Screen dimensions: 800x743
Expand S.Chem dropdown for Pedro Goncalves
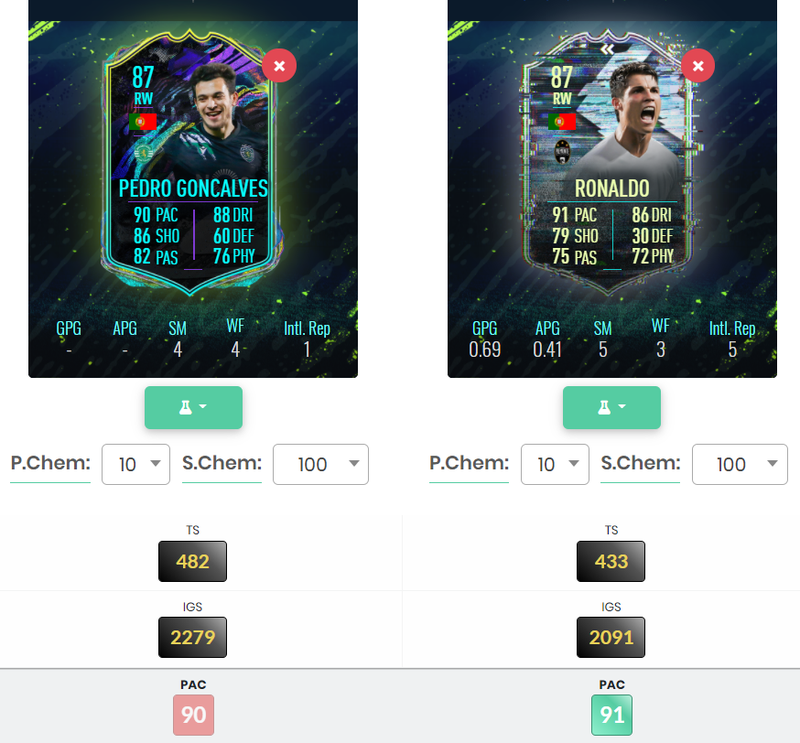pyautogui.click(x=320, y=464)
